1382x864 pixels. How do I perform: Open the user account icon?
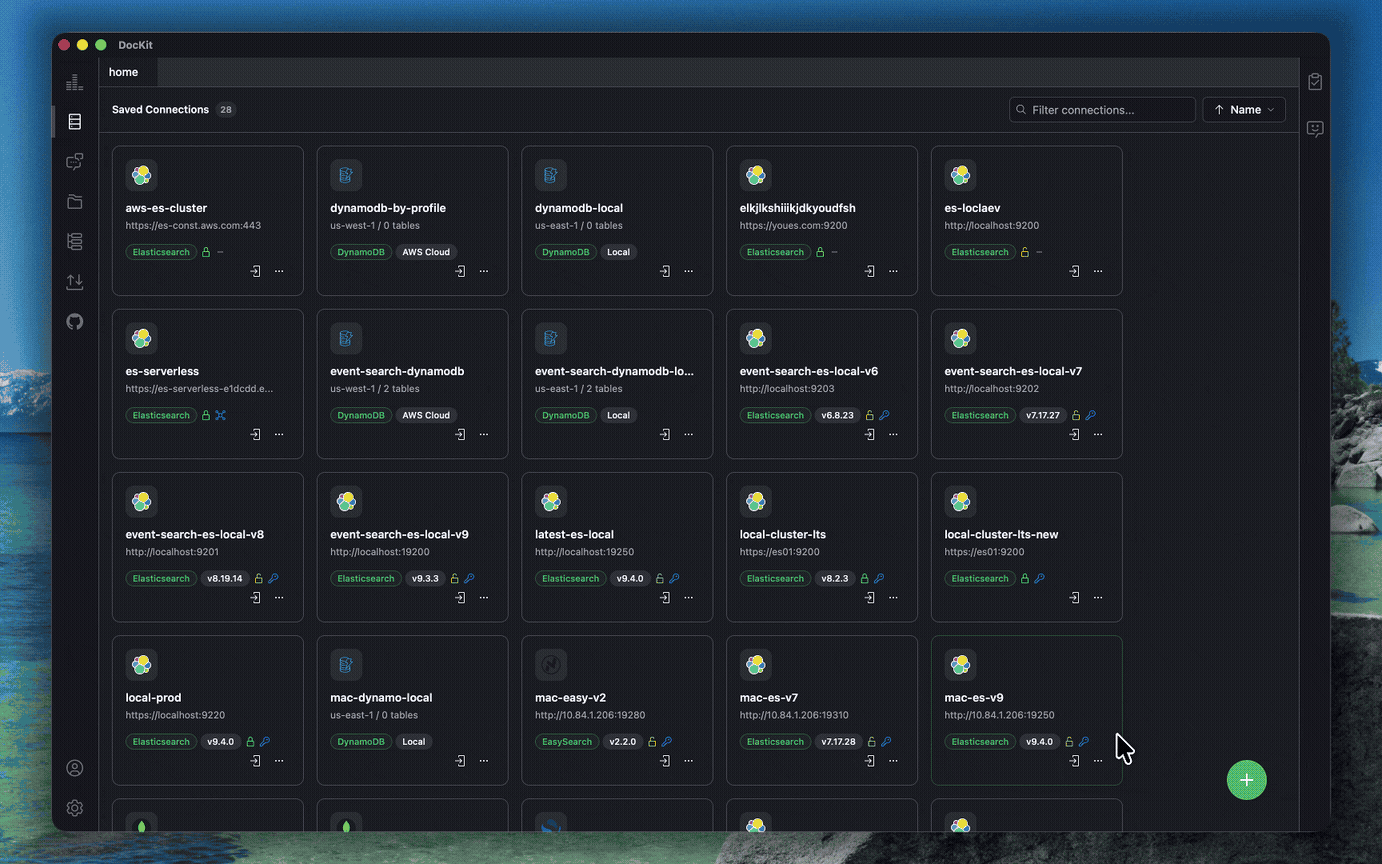(74, 768)
